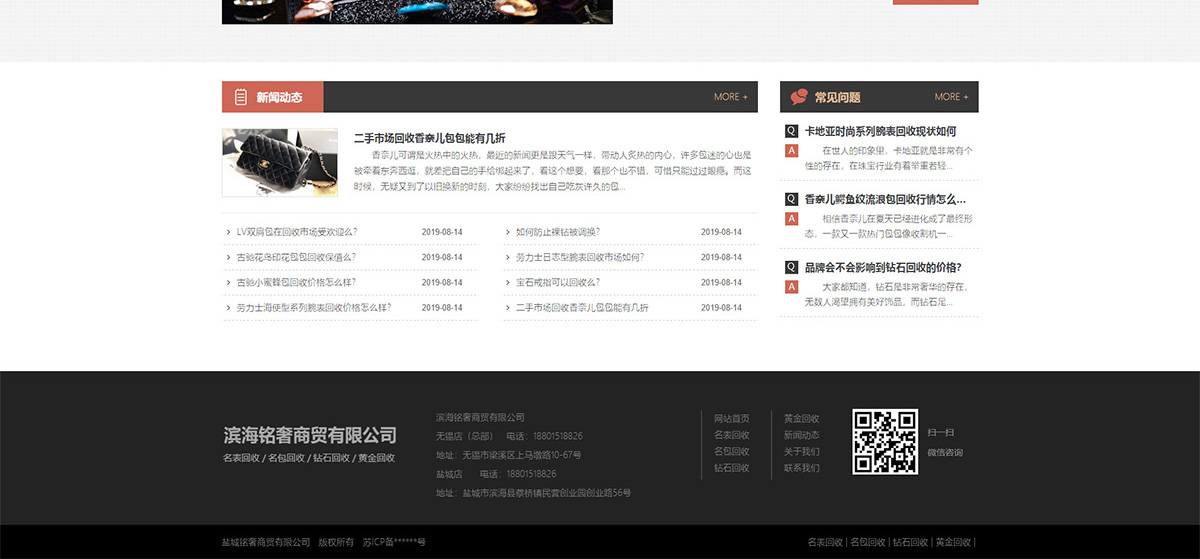Expand the LV双肩包在回收市场受欢迎么 news item
The image size is (1200, 559).
(x=296, y=232)
